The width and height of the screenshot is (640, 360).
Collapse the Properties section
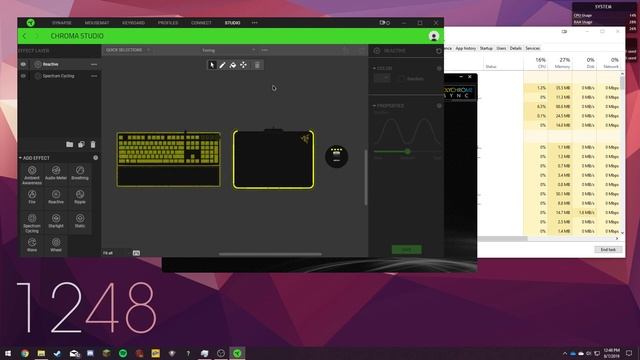[x=374, y=106]
